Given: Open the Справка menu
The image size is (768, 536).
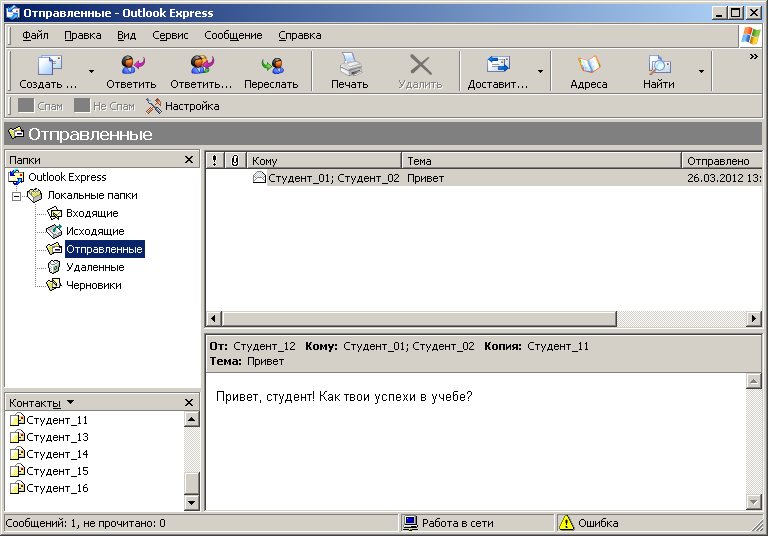Looking at the screenshot, I should [300, 35].
